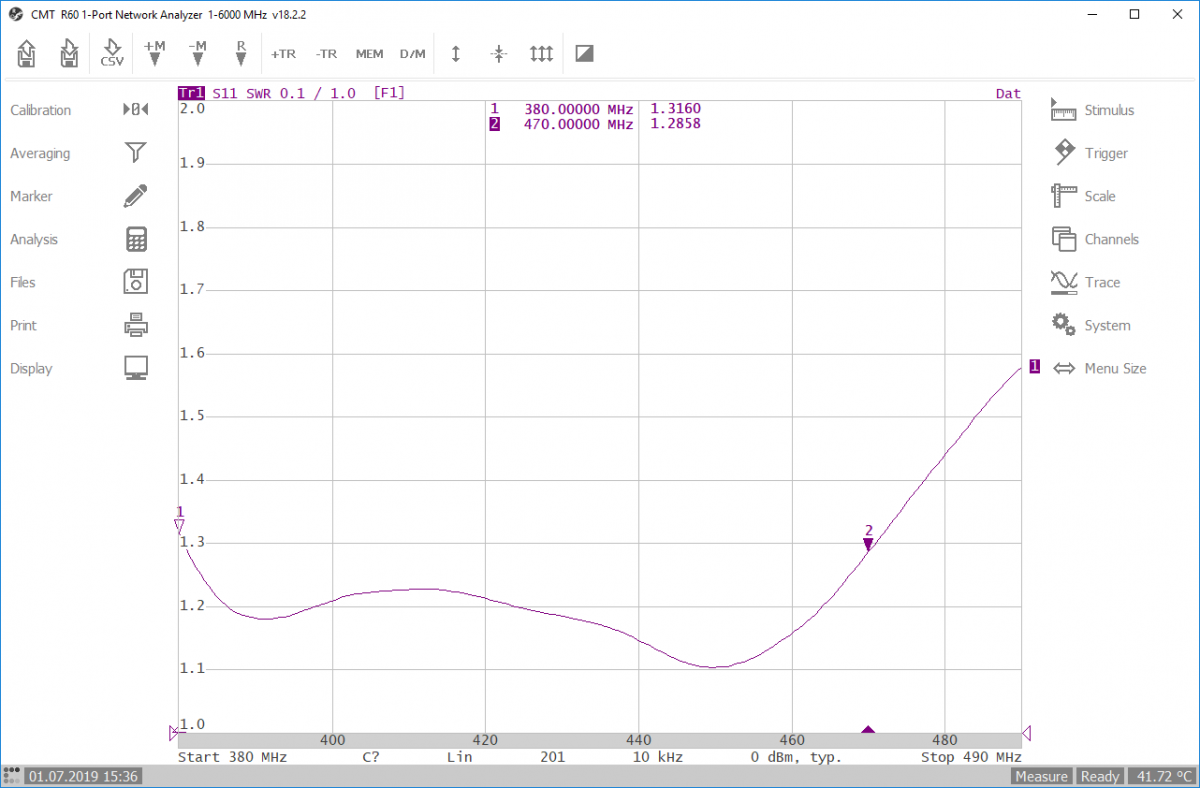Click the D/M data/memory toolbar button
1200x788 pixels.
[413, 54]
